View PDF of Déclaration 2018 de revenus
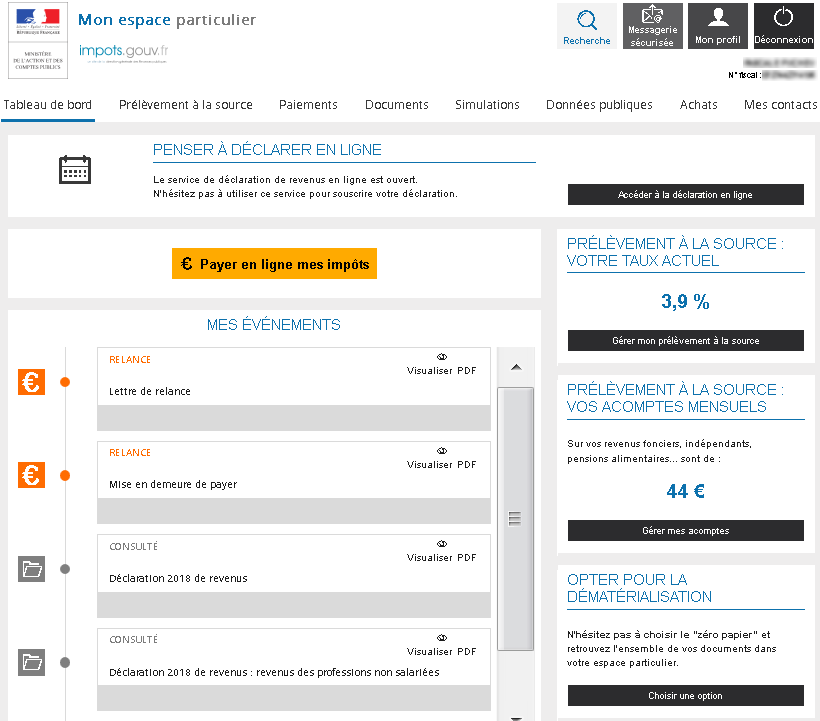Viewport: 820px width, 721px height. tap(441, 551)
